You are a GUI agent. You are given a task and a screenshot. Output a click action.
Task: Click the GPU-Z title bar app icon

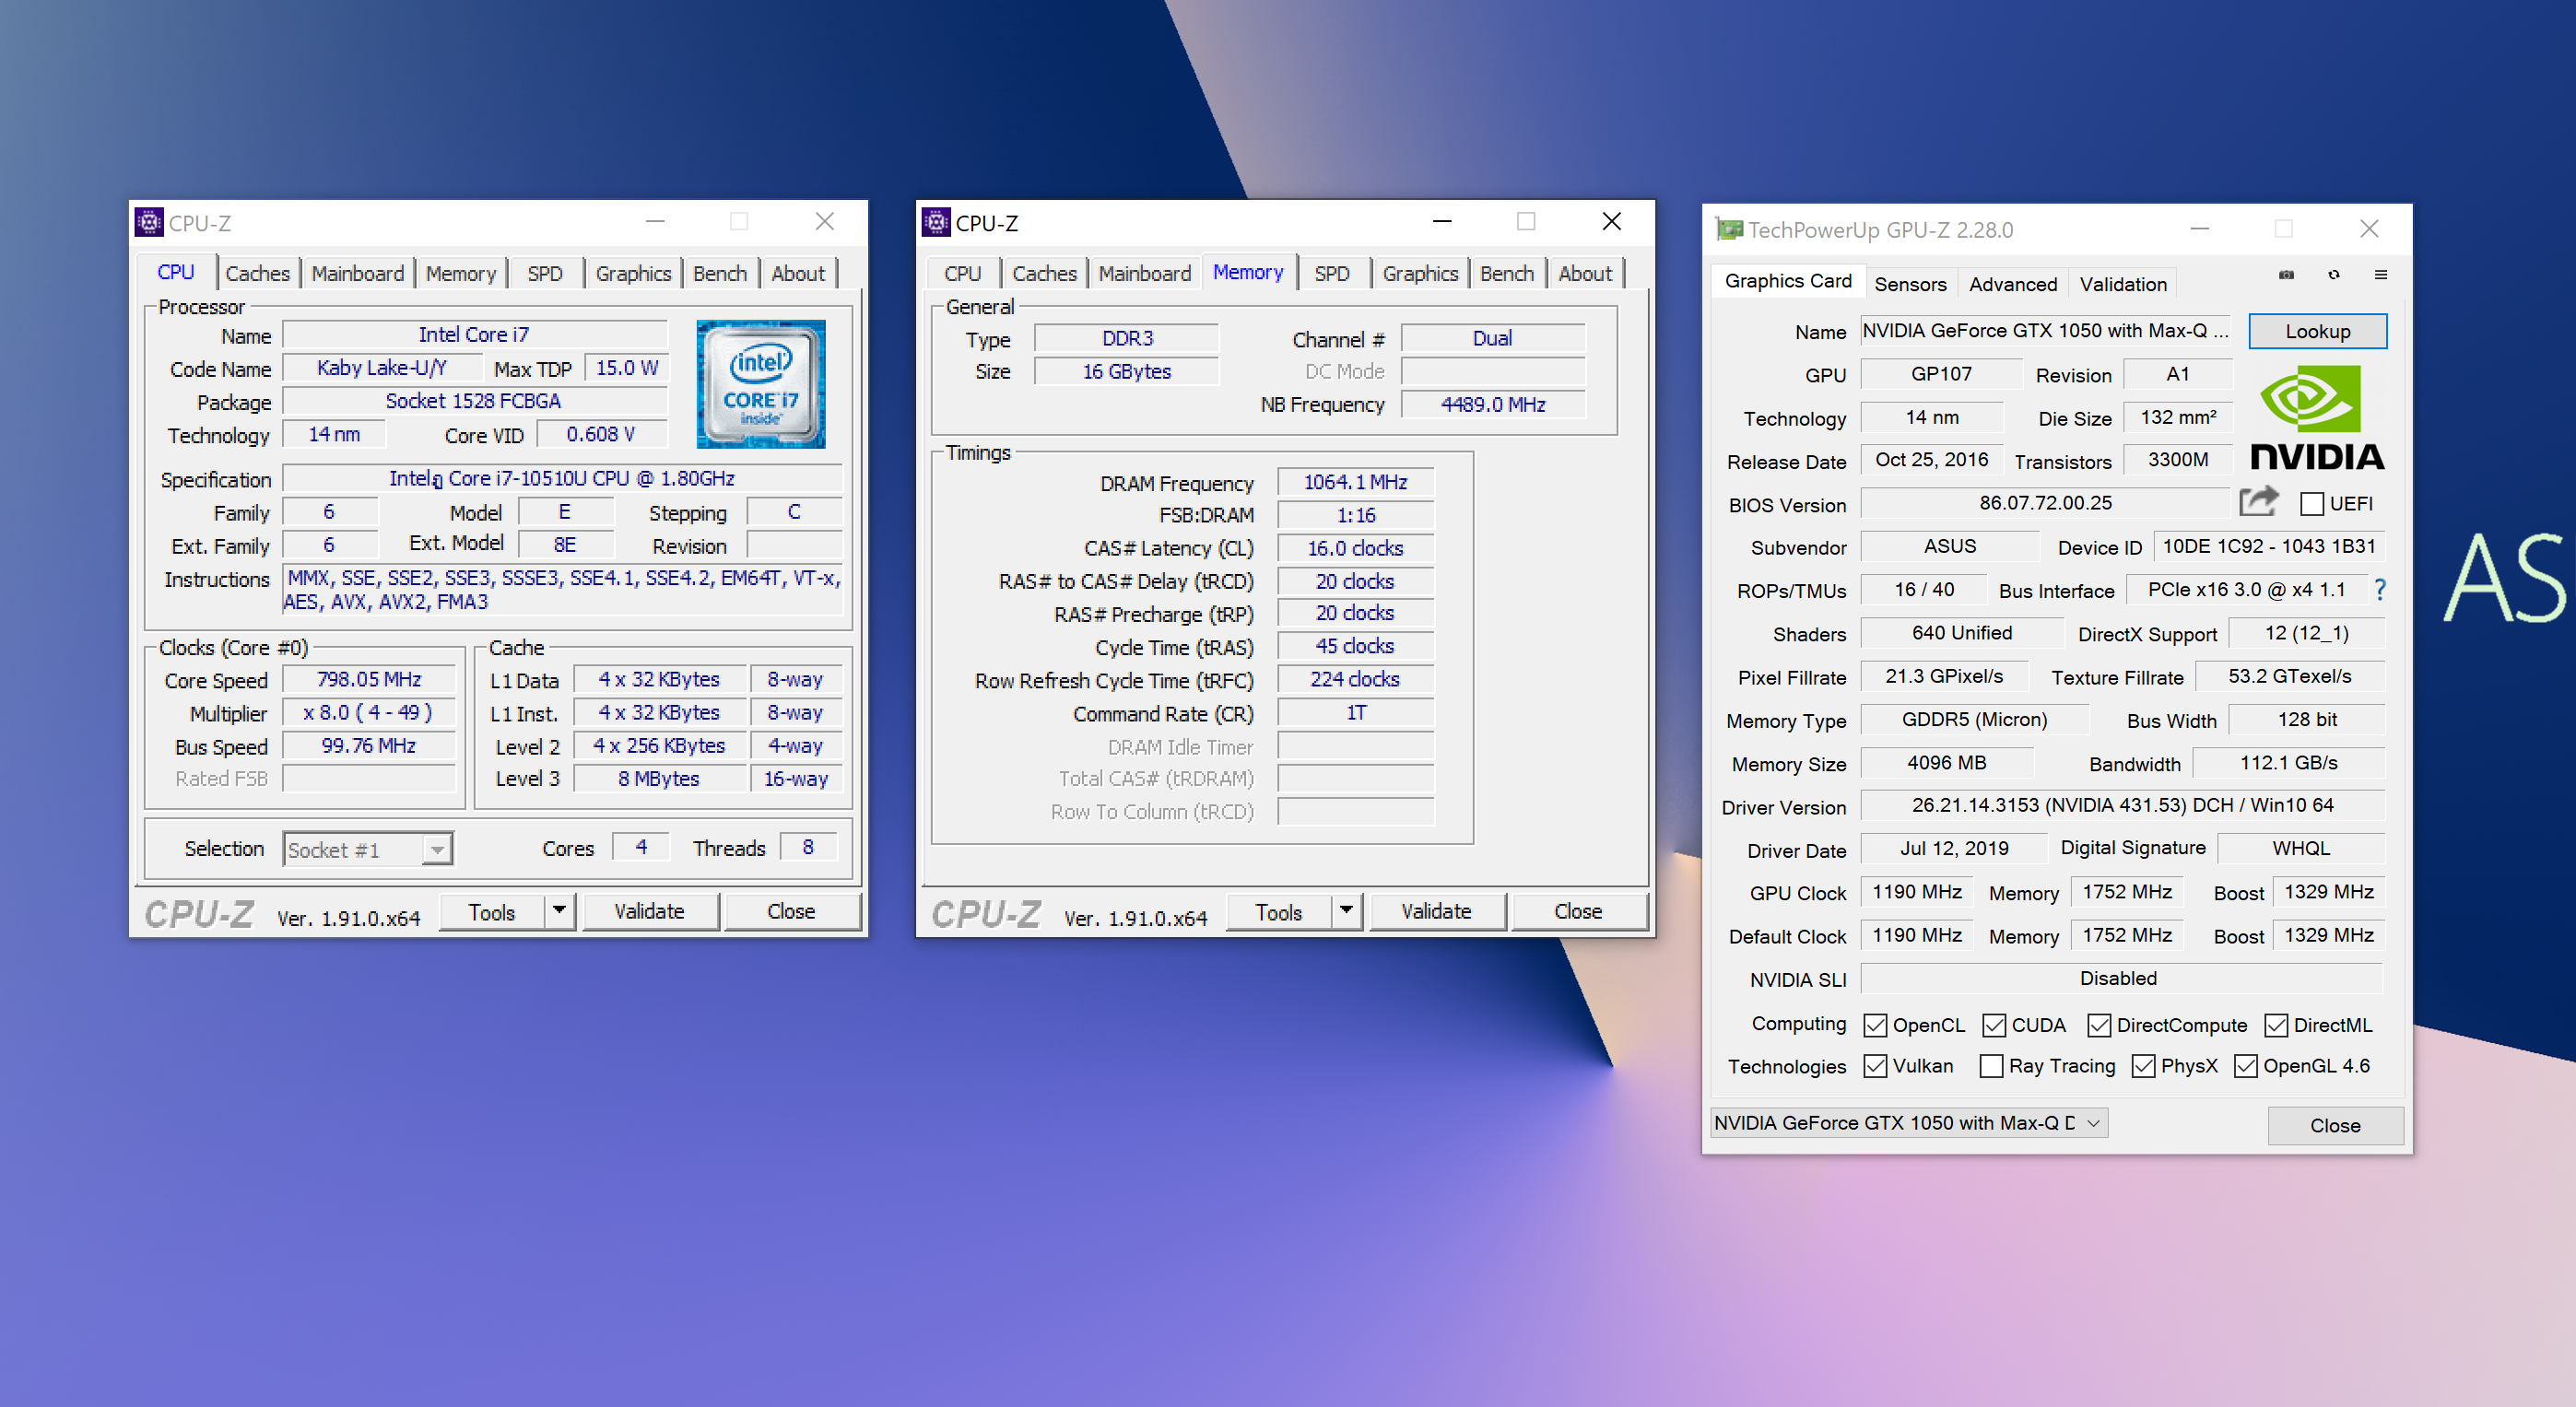point(1729,230)
